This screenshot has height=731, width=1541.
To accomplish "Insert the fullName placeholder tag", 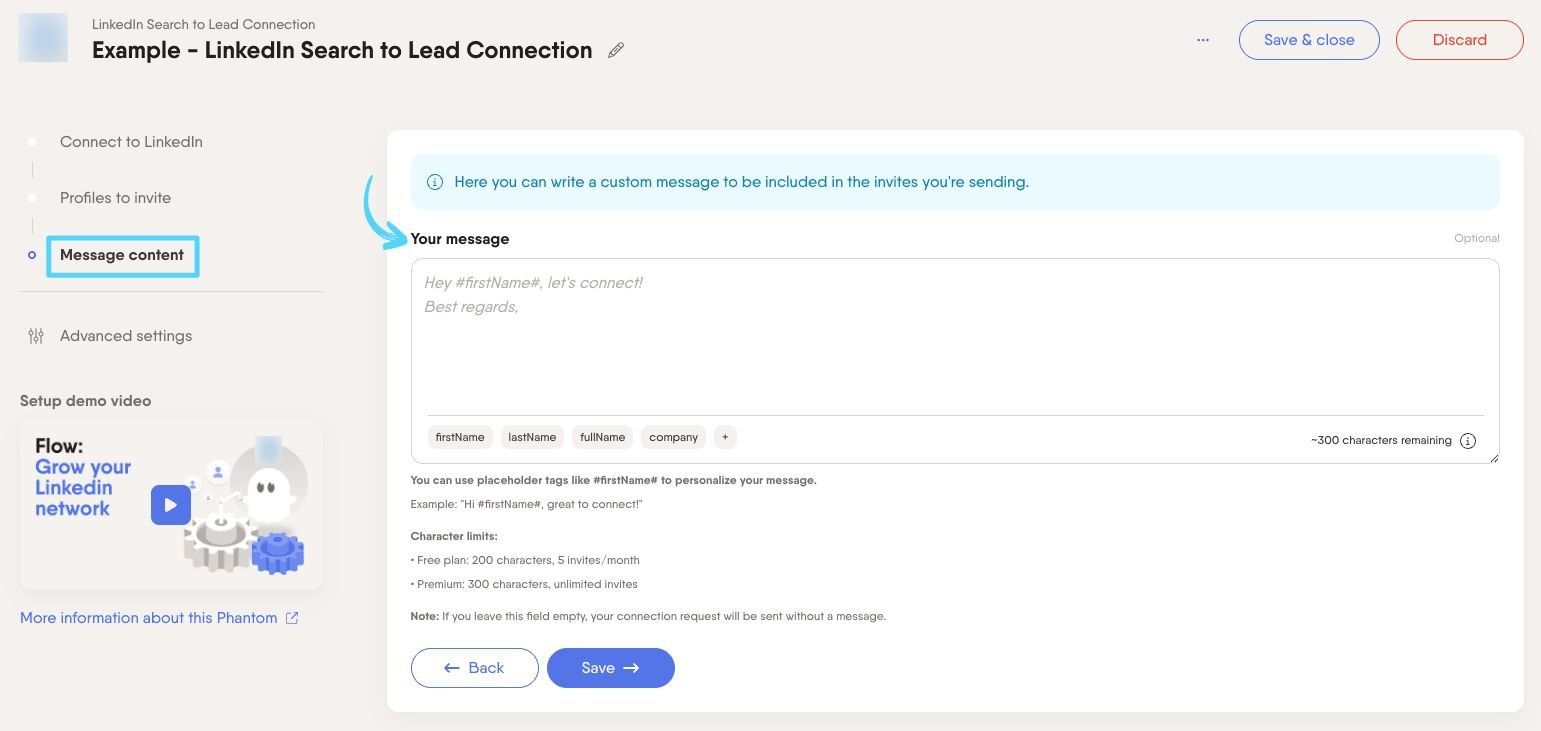I will point(603,437).
